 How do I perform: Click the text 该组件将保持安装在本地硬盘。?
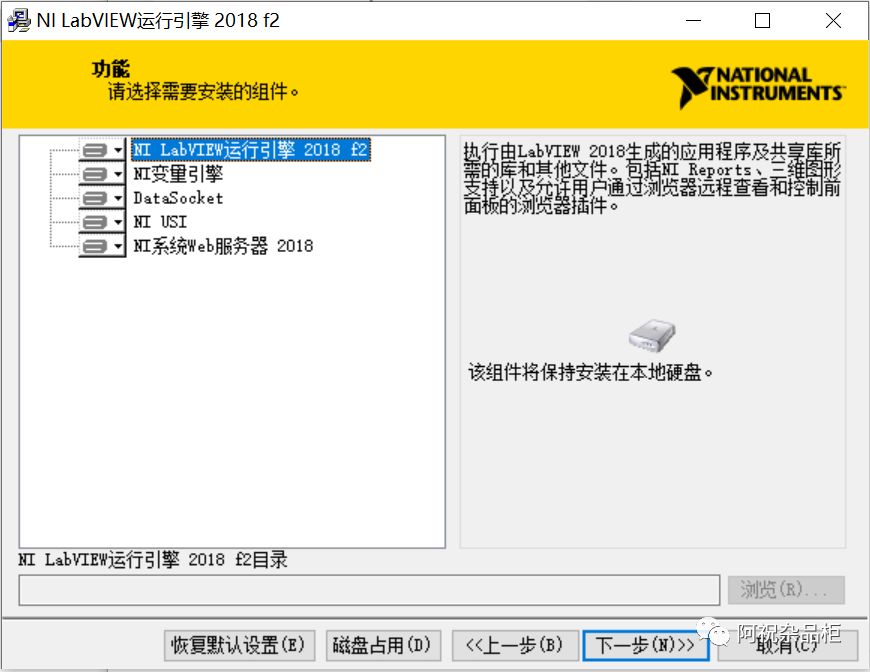pyautogui.click(x=591, y=372)
